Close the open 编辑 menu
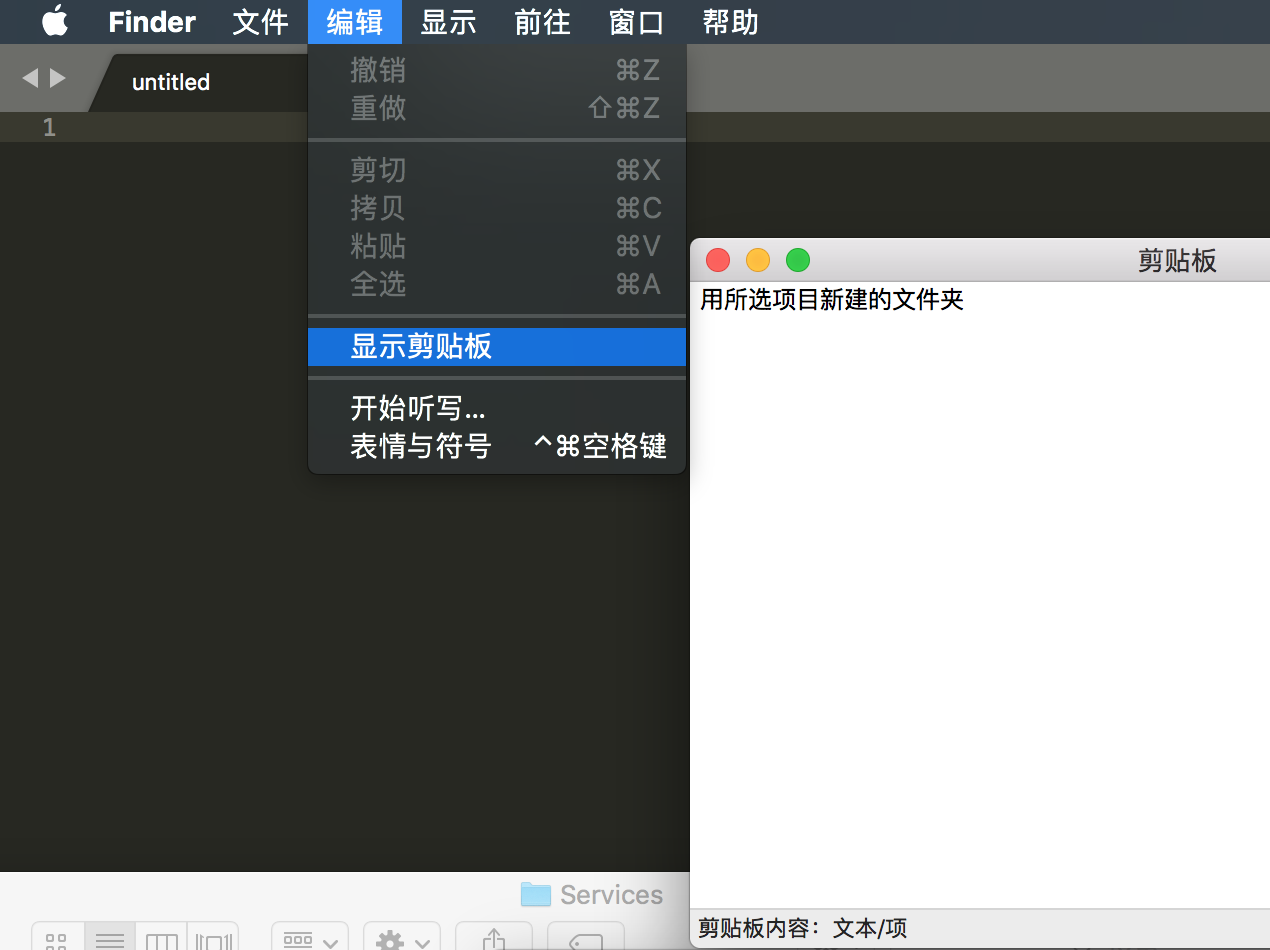 click(x=354, y=22)
